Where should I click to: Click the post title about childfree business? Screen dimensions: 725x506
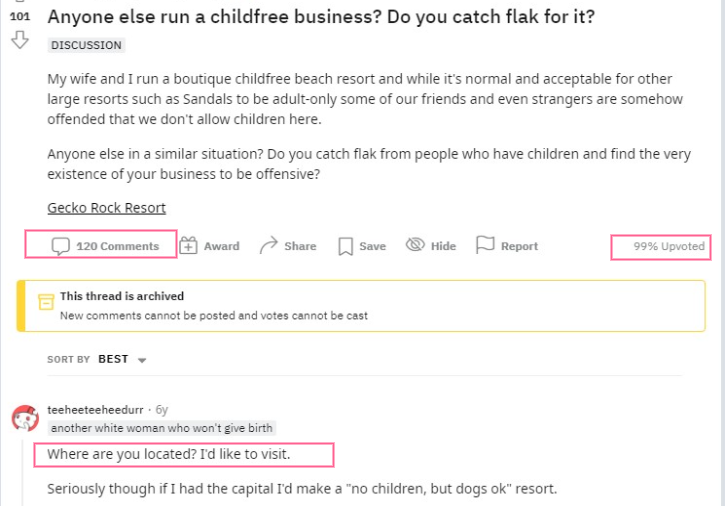(321, 17)
